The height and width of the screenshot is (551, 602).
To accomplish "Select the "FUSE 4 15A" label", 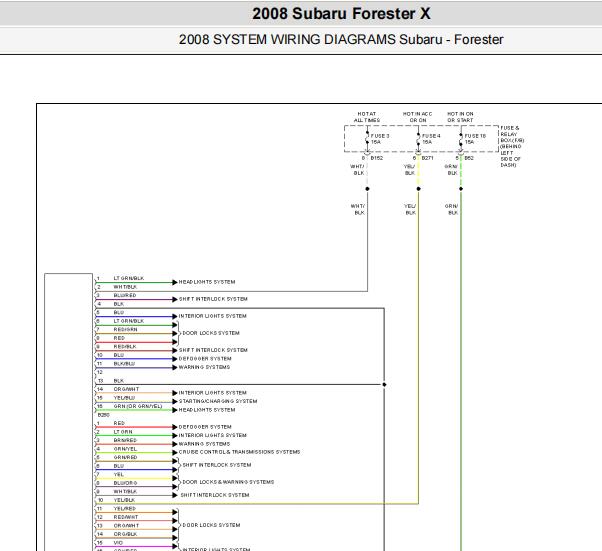I will pyautogui.click(x=431, y=139).
